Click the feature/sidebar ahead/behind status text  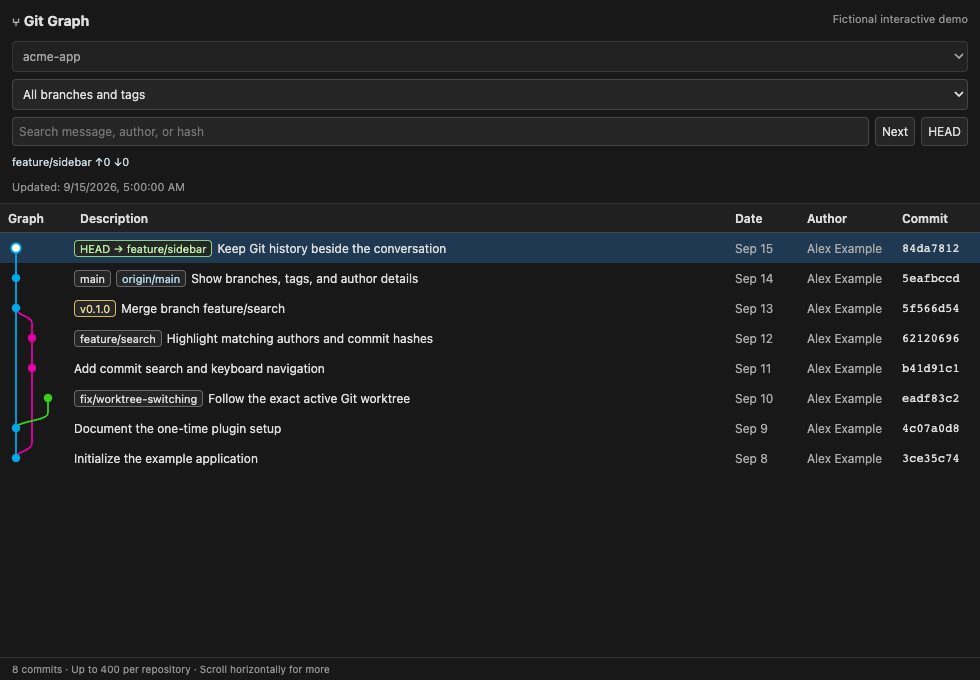(x=71, y=162)
